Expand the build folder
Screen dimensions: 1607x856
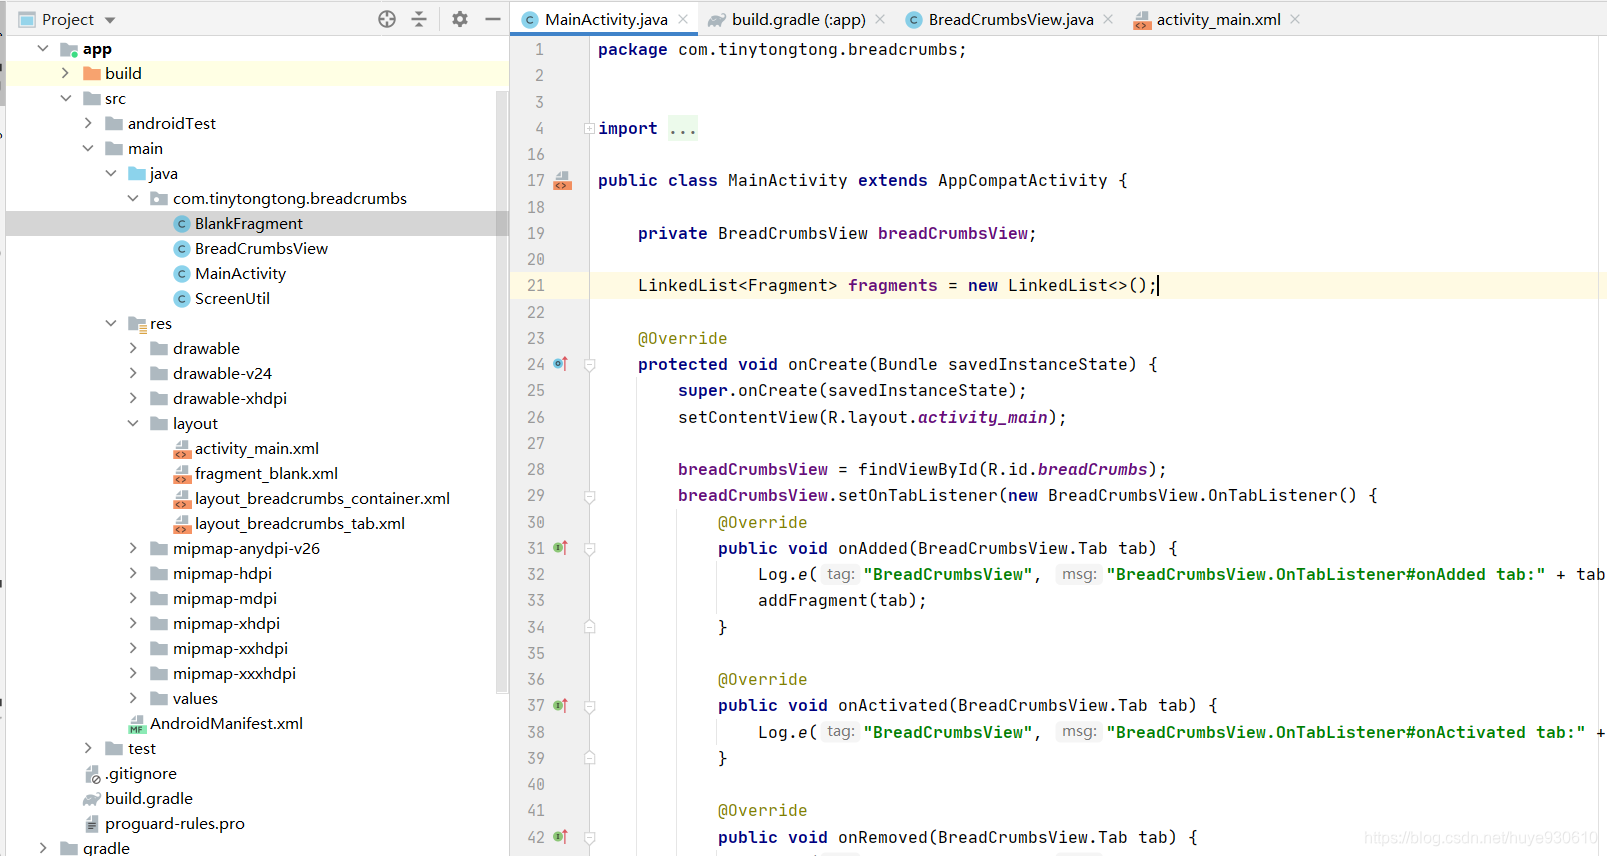65,73
